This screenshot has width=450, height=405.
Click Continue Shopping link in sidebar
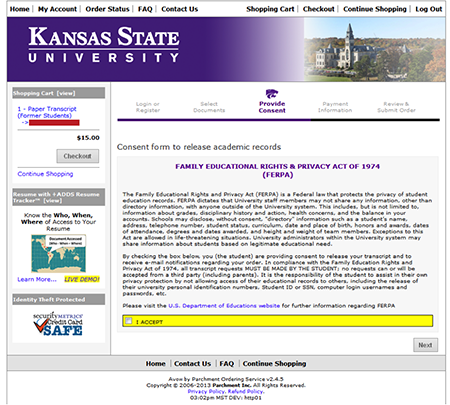coord(45,174)
